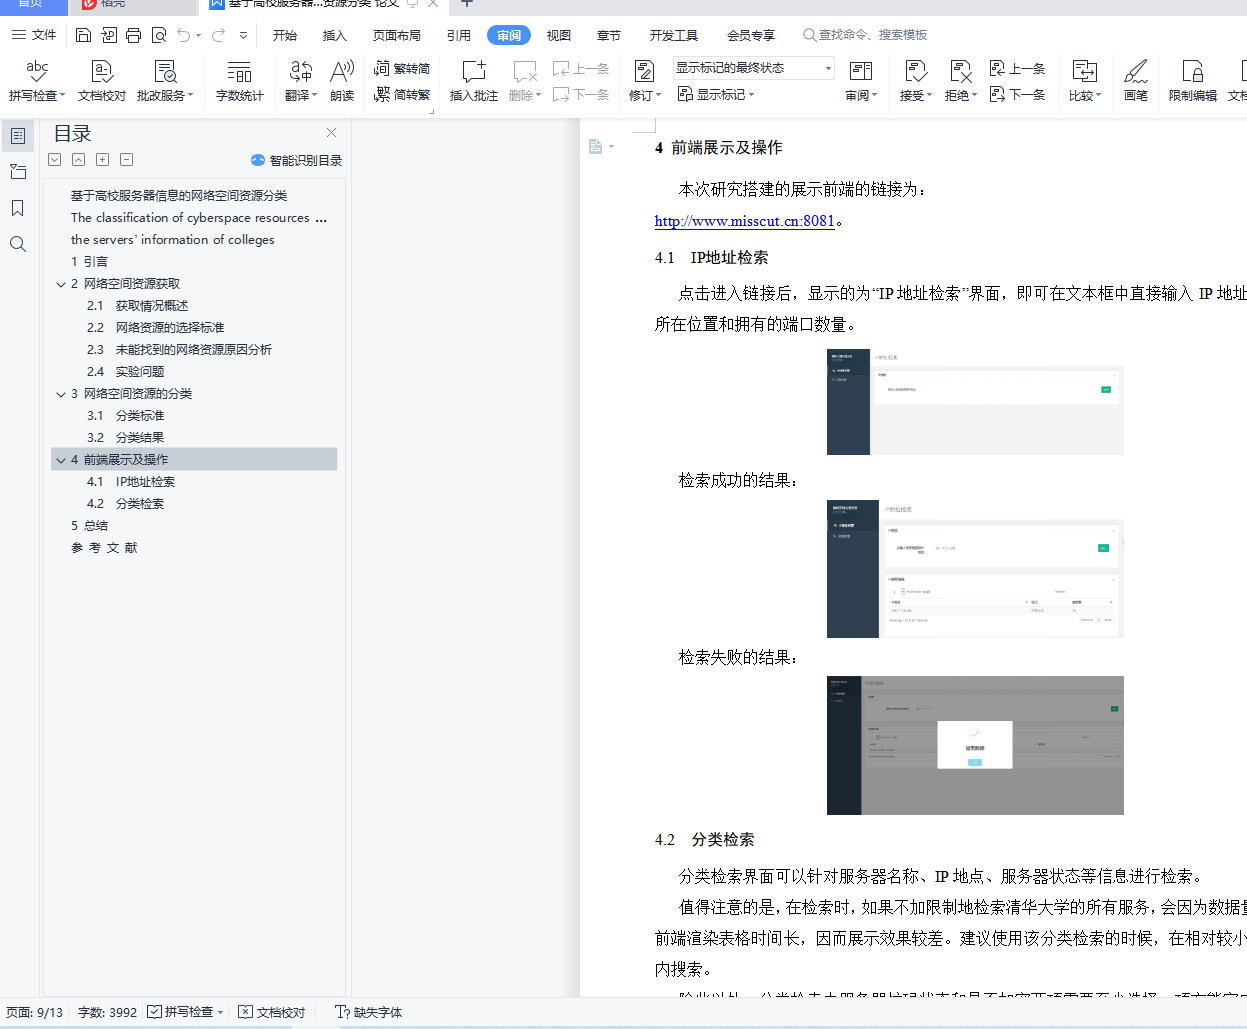
Task: Click the redo arrow icon
Action: click(218, 35)
